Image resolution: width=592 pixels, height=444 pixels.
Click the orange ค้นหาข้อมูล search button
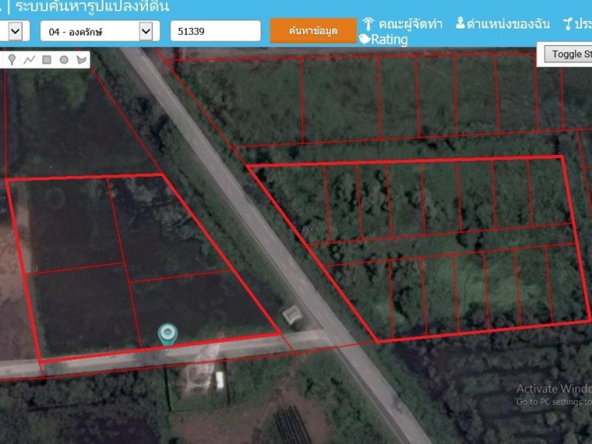pos(313,31)
